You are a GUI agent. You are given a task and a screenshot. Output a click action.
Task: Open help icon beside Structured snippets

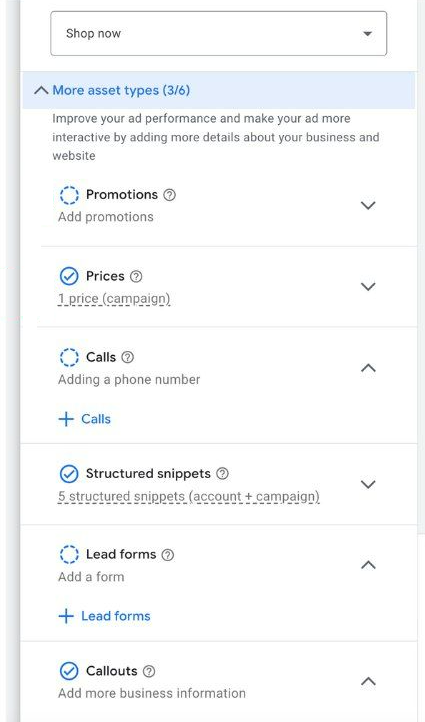(222, 473)
